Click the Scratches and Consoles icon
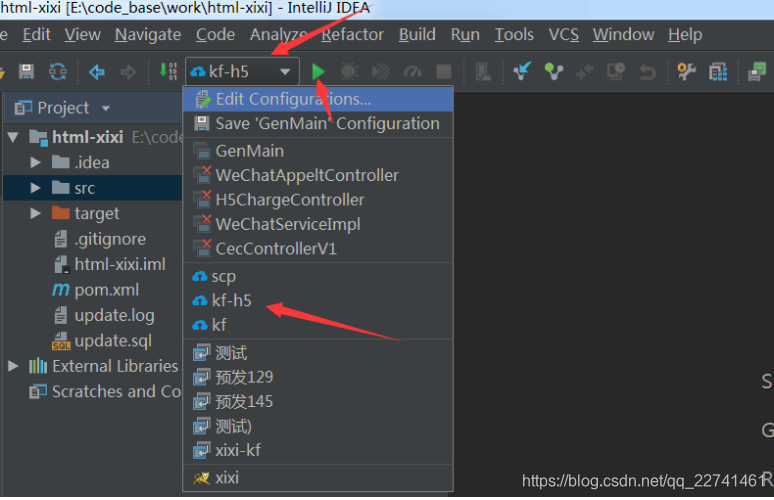Image resolution: width=774 pixels, height=500 pixels. coord(38,391)
